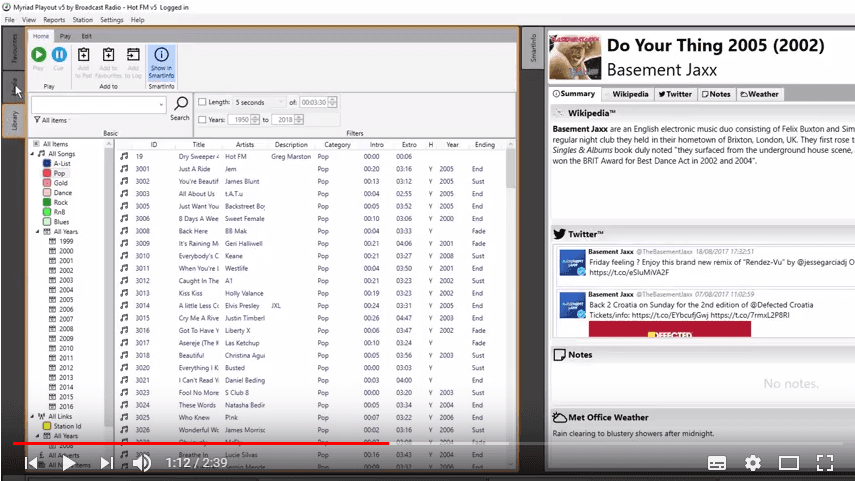The height and width of the screenshot is (481, 855).
Task: Sort list by Year column header
Action: point(452,145)
